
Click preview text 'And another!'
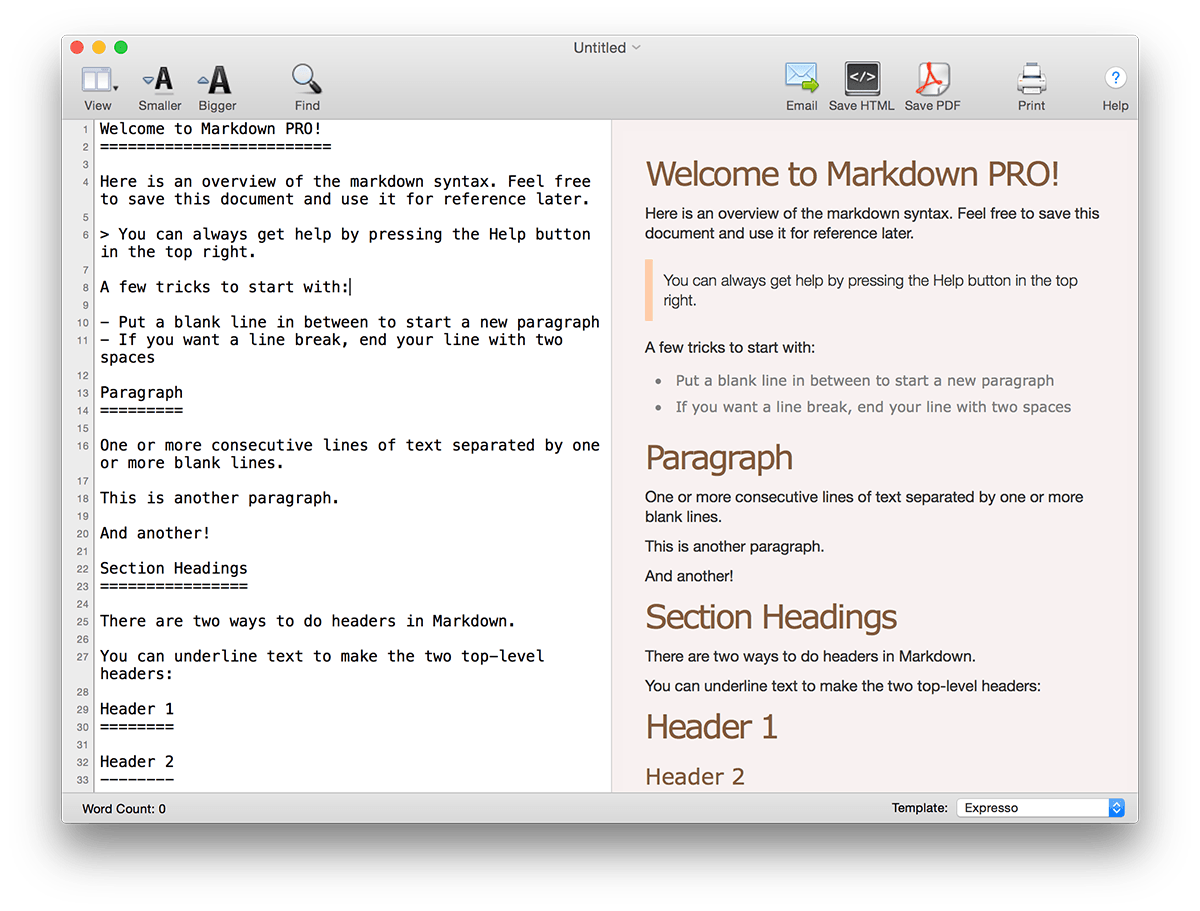pyautogui.click(x=689, y=576)
